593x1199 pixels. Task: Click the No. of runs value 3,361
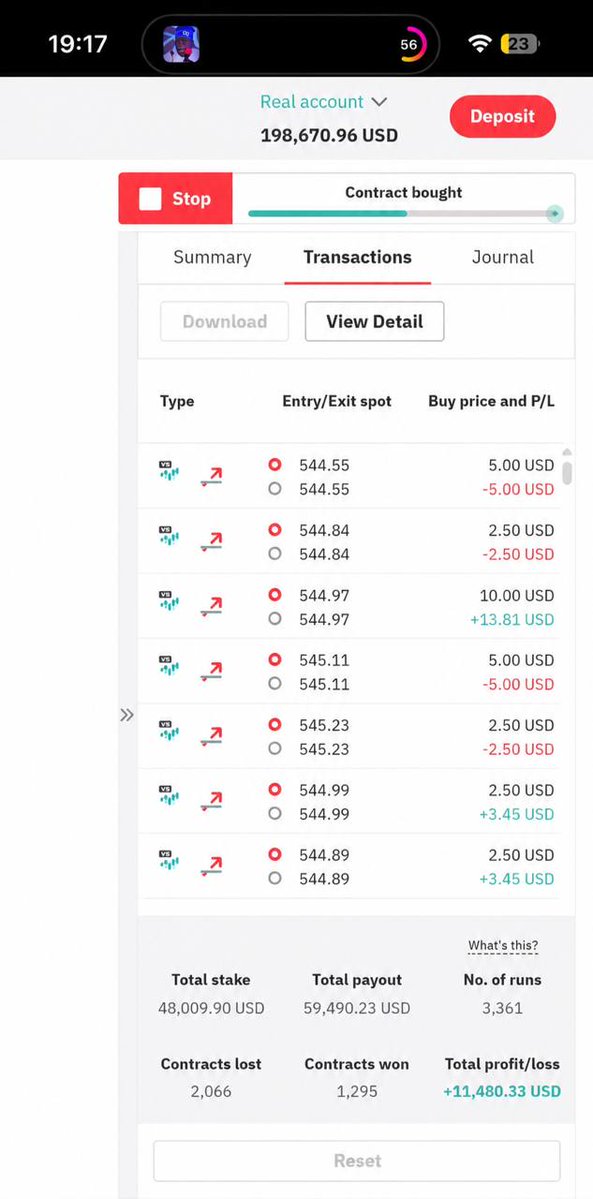pyautogui.click(x=502, y=1008)
